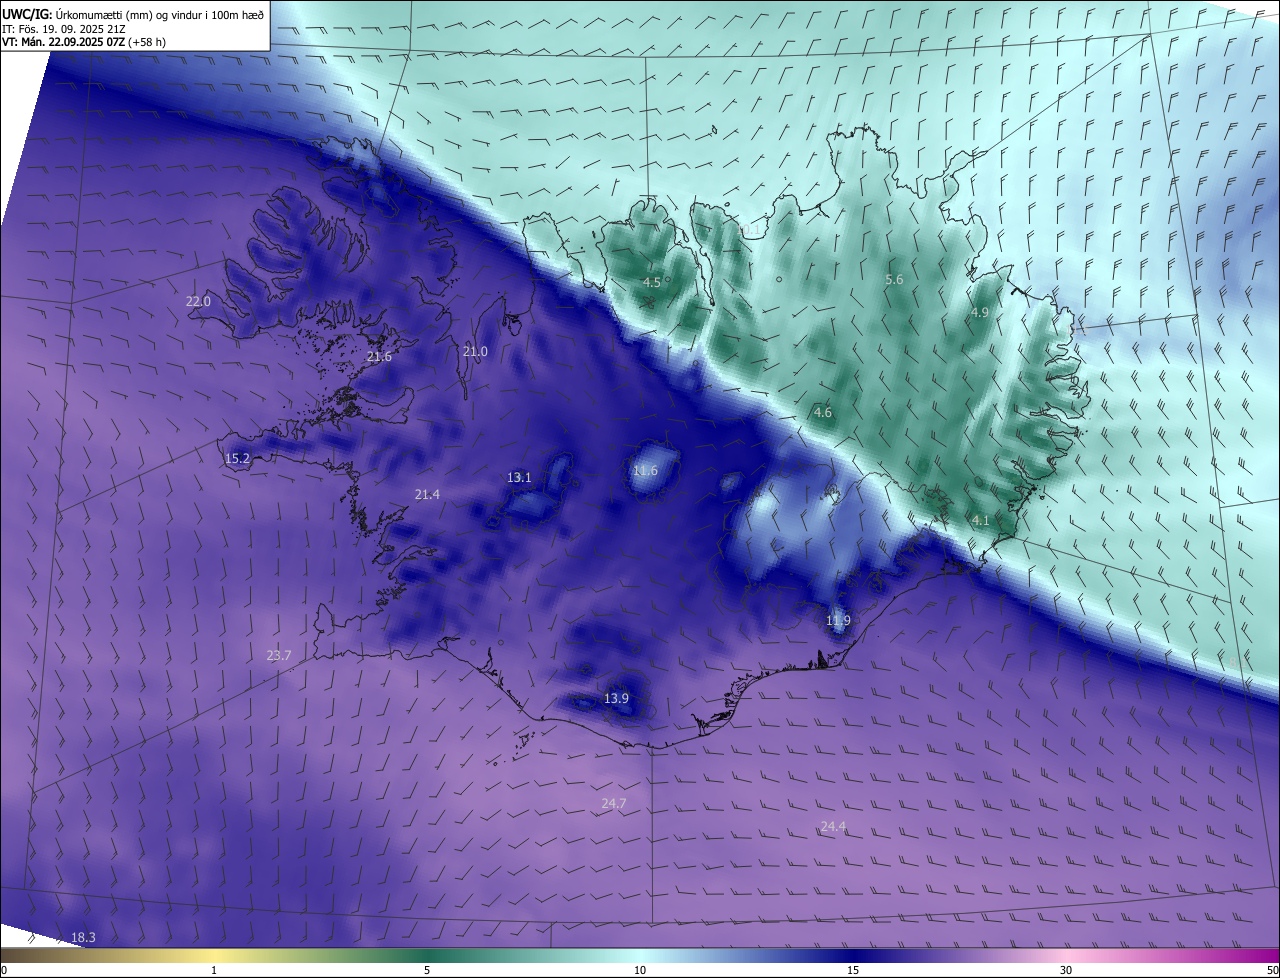Select the 21.6 precipitation label

coord(379,357)
